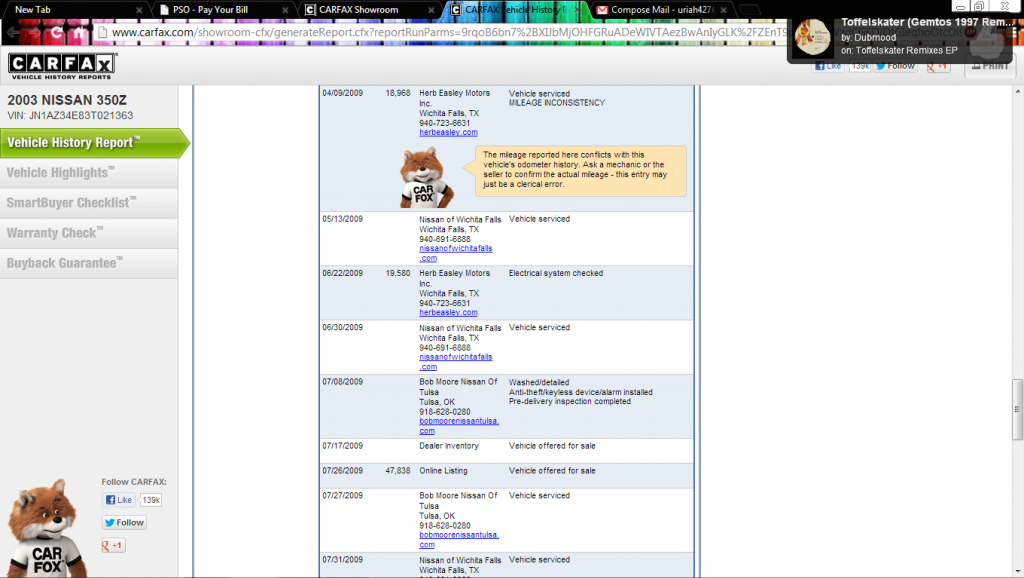Select the 07/26/2009 date cell
Viewport: 1024px width, 578px height.
342,471
